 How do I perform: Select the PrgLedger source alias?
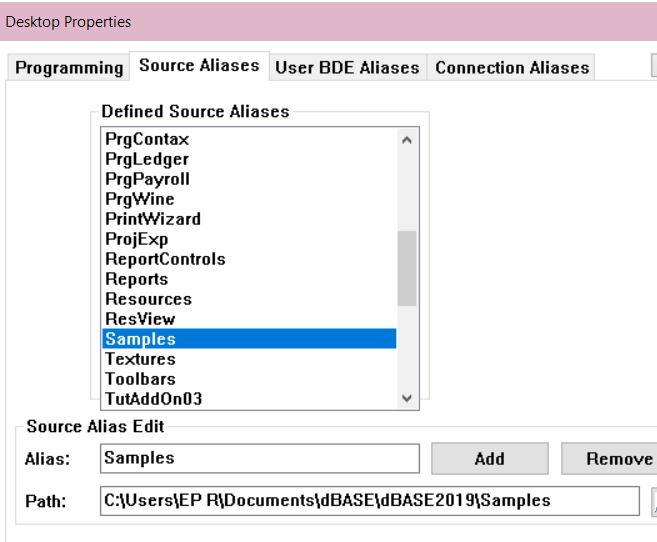point(147,159)
